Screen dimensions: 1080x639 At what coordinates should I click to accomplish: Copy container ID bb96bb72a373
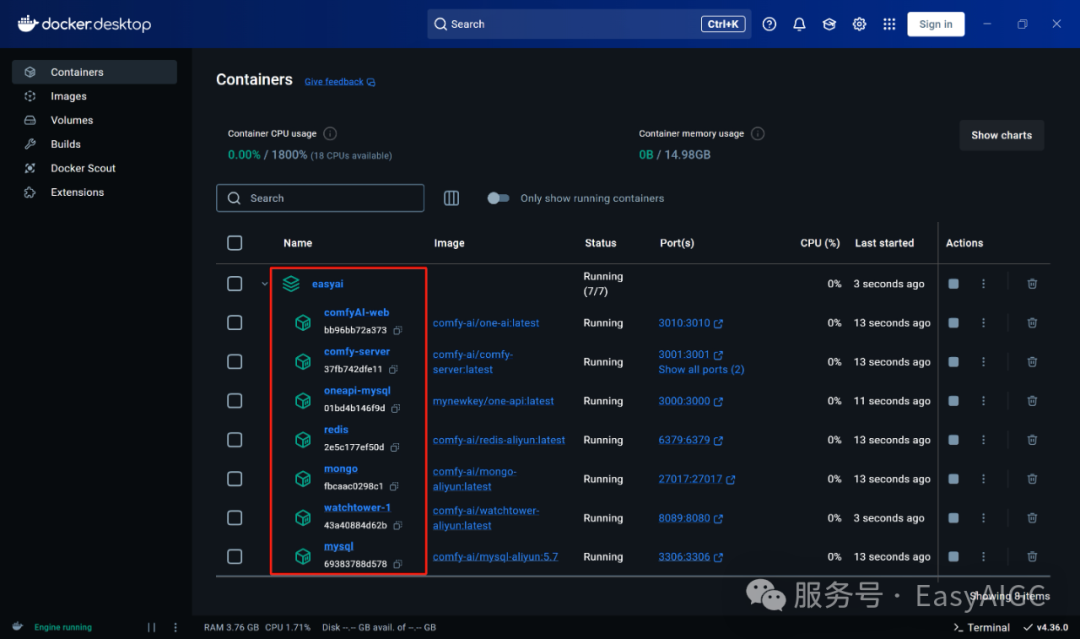pos(397,331)
